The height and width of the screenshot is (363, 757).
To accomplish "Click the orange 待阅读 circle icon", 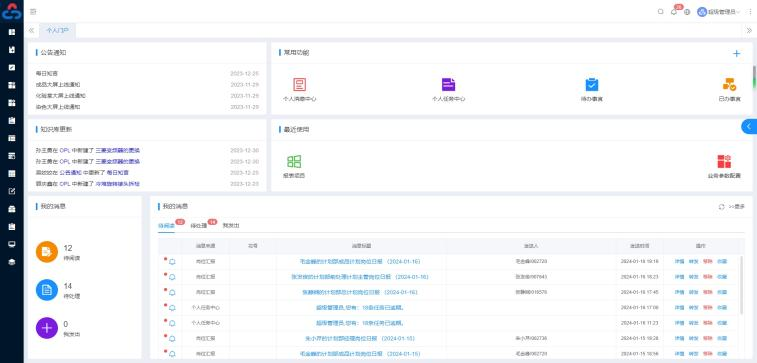I will coord(47,252).
